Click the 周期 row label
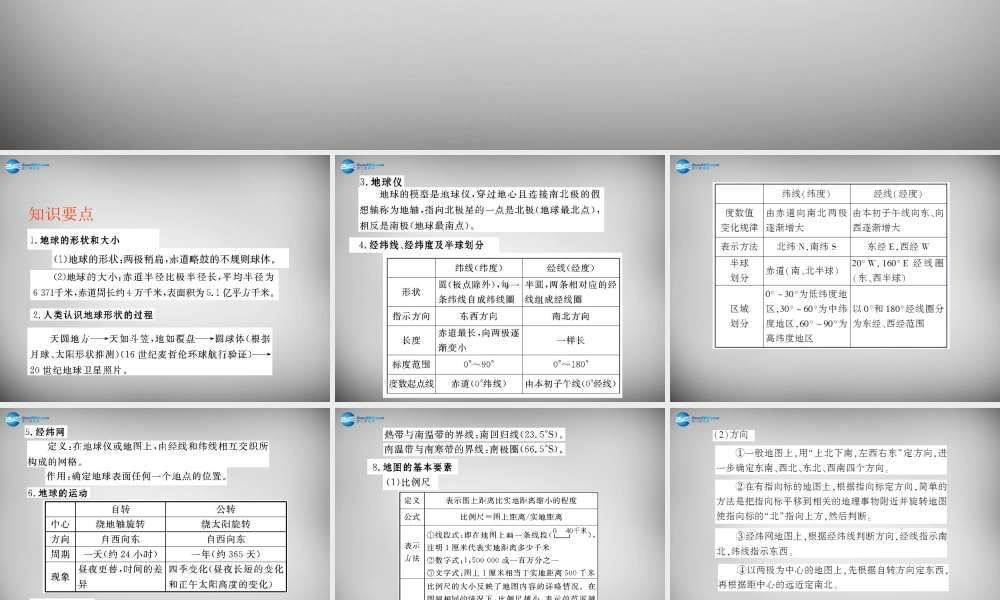The image size is (1000, 600). [x=61, y=554]
